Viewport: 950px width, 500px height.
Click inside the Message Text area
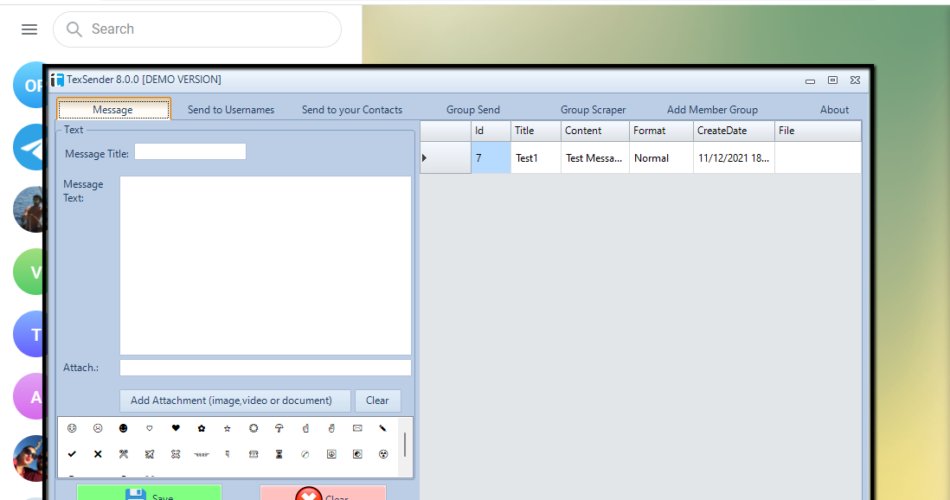point(265,265)
